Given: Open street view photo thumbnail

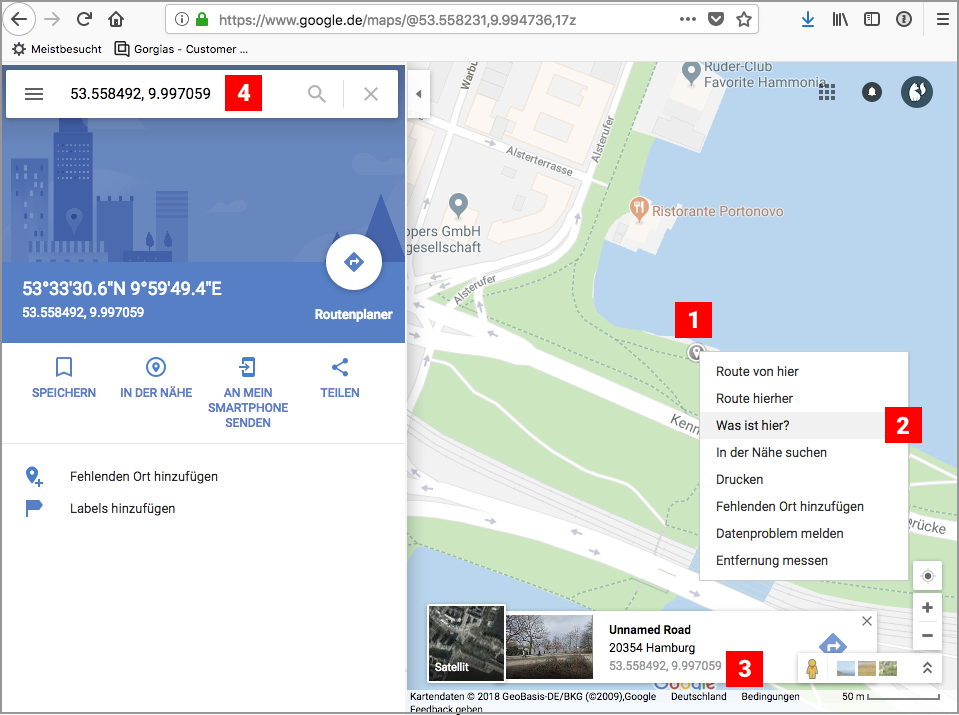Looking at the screenshot, I should 549,646.
